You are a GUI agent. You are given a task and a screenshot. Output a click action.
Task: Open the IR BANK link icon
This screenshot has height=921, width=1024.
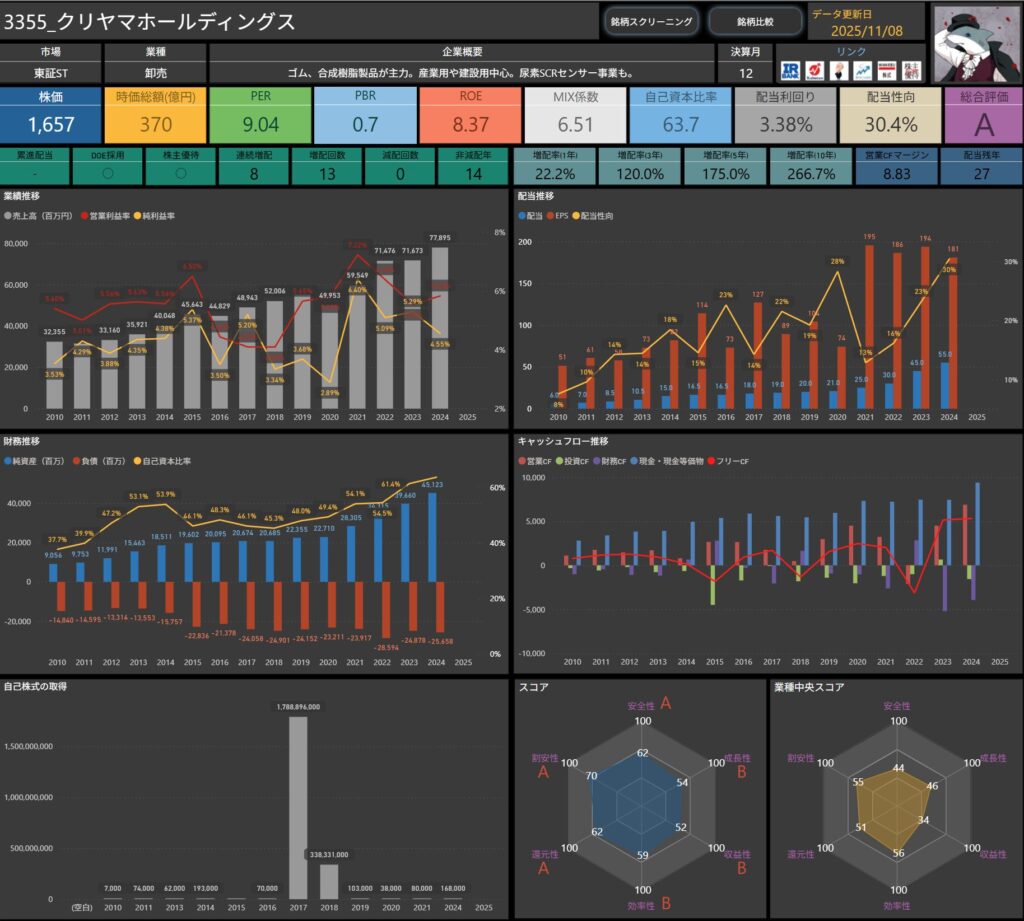coord(791,71)
